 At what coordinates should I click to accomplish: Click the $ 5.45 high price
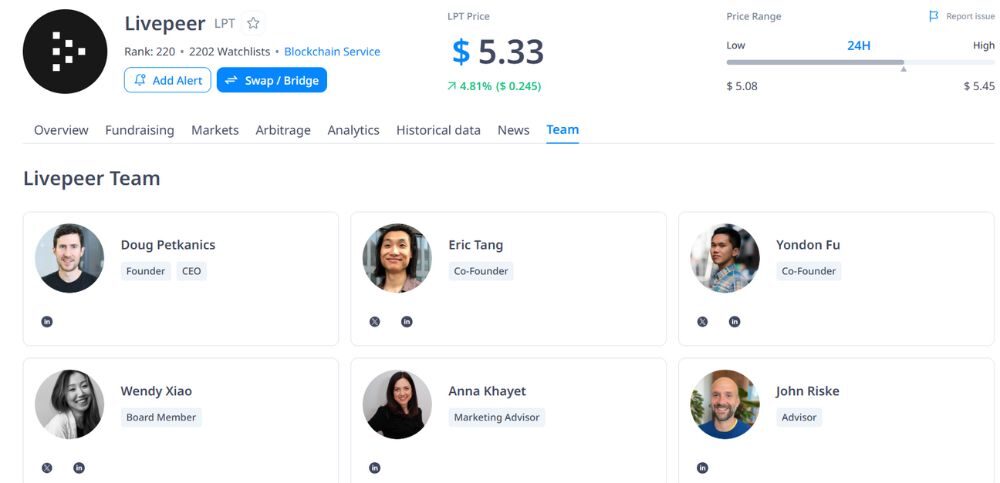coord(979,86)
